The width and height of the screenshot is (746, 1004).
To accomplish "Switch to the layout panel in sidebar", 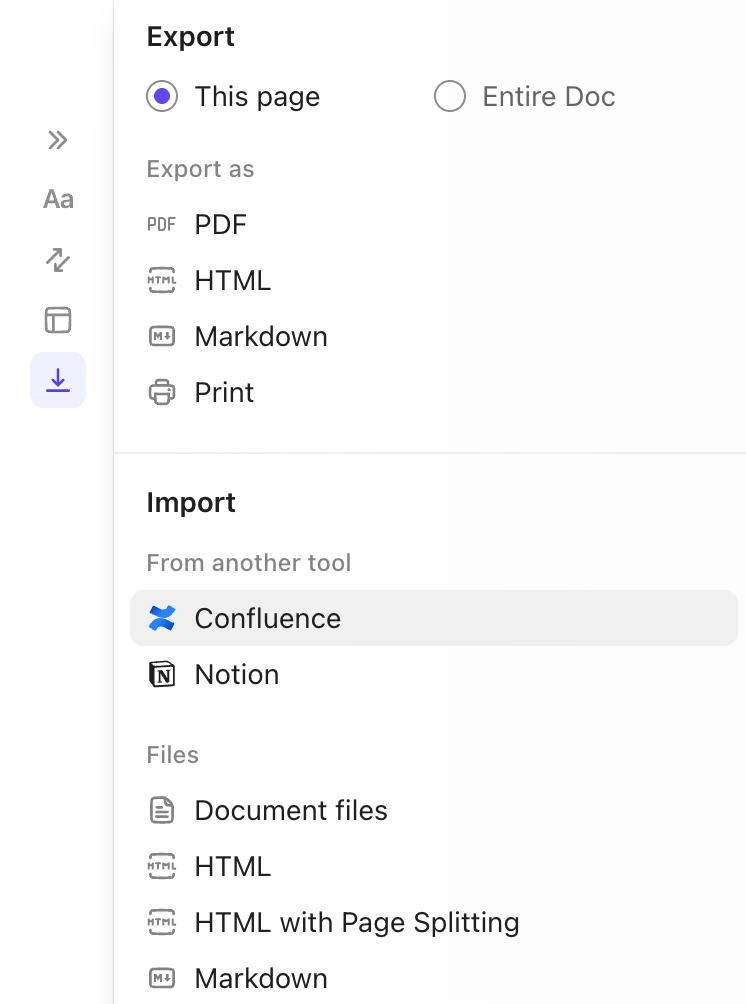I will point(57,320).
